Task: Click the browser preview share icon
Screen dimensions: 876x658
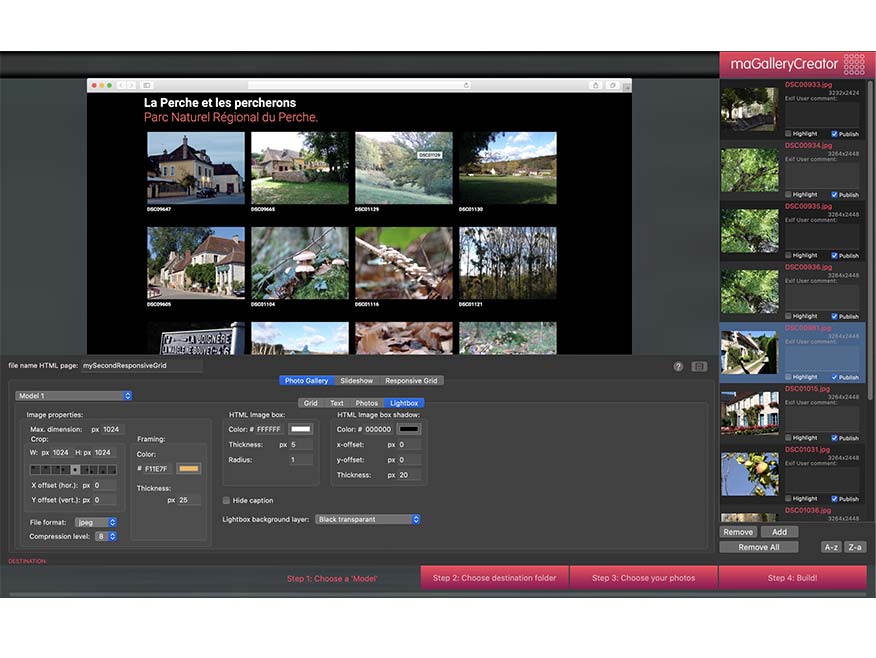Action: coord(597,86)
